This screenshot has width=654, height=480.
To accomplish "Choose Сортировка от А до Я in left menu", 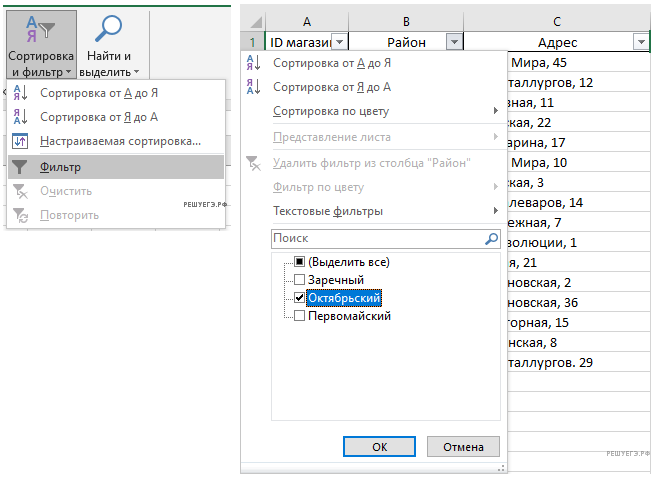I will (99, 93).
